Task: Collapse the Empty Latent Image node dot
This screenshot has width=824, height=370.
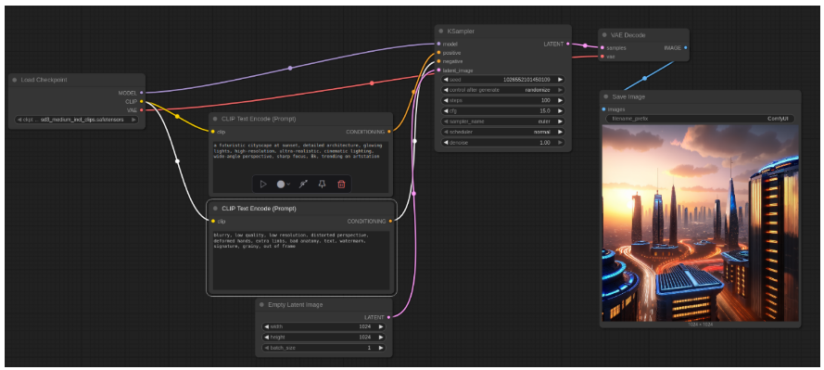Action: (262, 305)
